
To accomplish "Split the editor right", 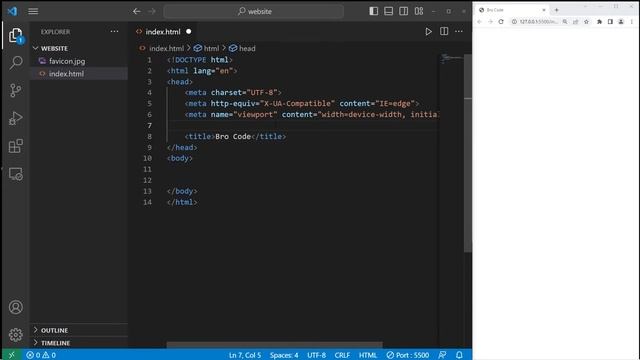I will 444,31.
